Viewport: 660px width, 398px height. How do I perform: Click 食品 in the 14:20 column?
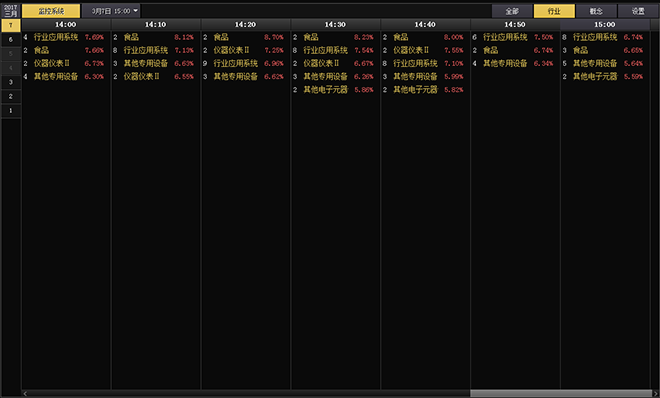221,37
